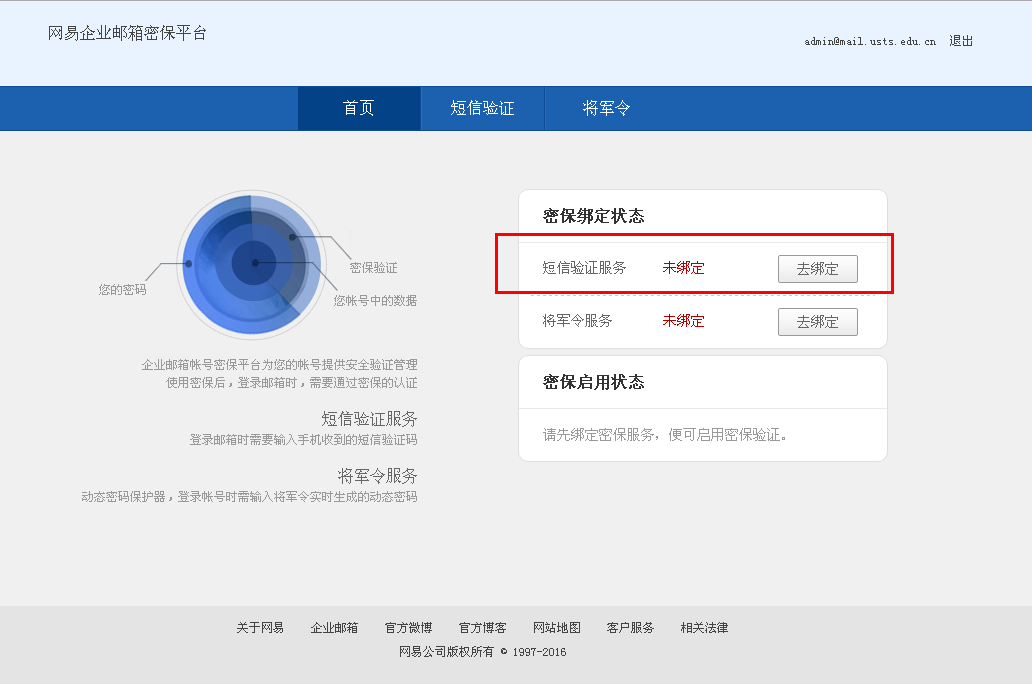This screenshot has width=1032, height=684.
Task: Open the 网站地图 footer link
Action: (556, 628)
